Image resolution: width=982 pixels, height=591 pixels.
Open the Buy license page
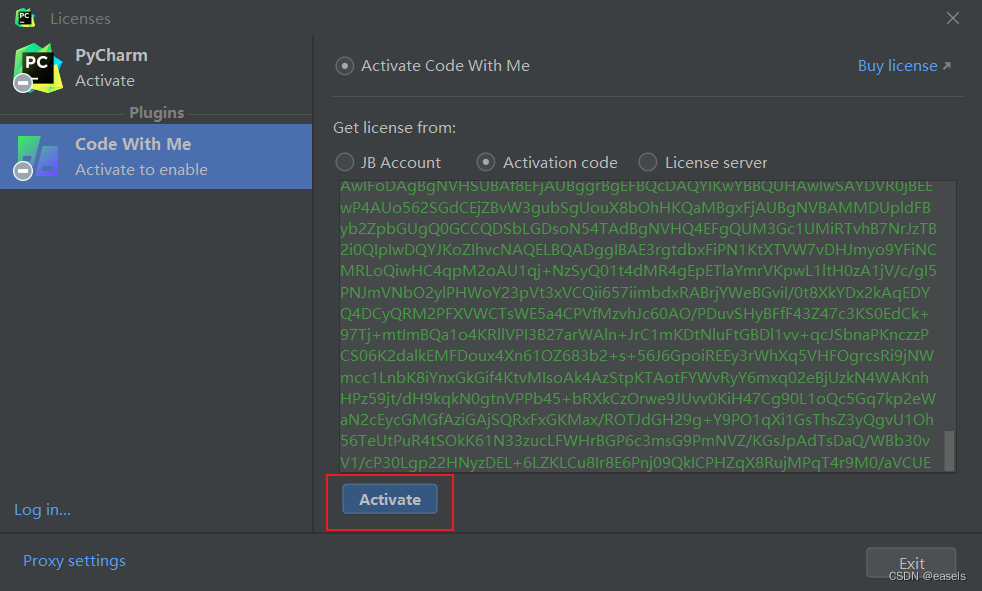(x=898, y=64)
